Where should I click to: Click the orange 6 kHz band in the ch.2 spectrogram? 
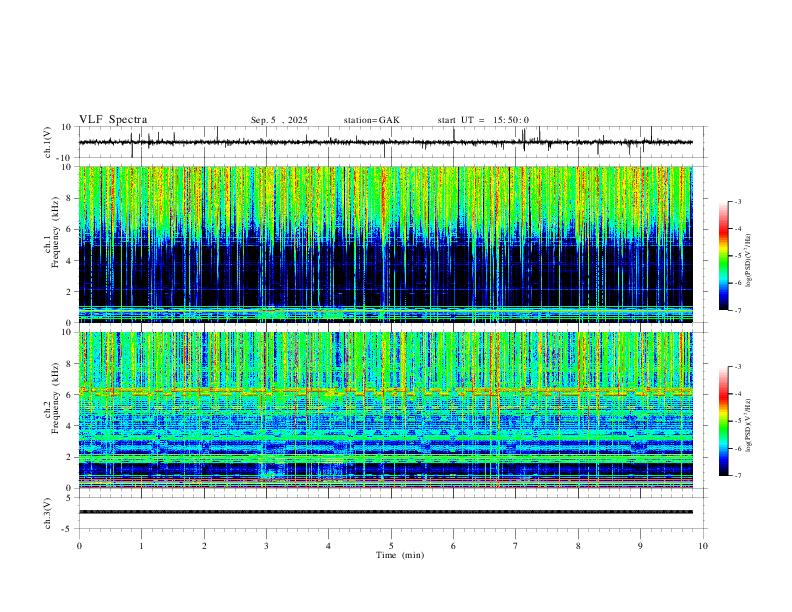pos(385,390)
